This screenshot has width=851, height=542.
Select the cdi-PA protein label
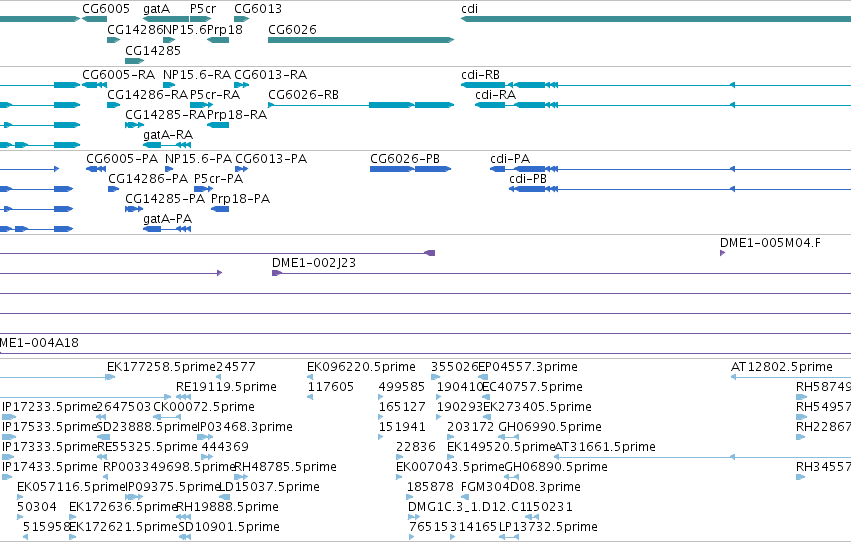[x=510, y=158]
